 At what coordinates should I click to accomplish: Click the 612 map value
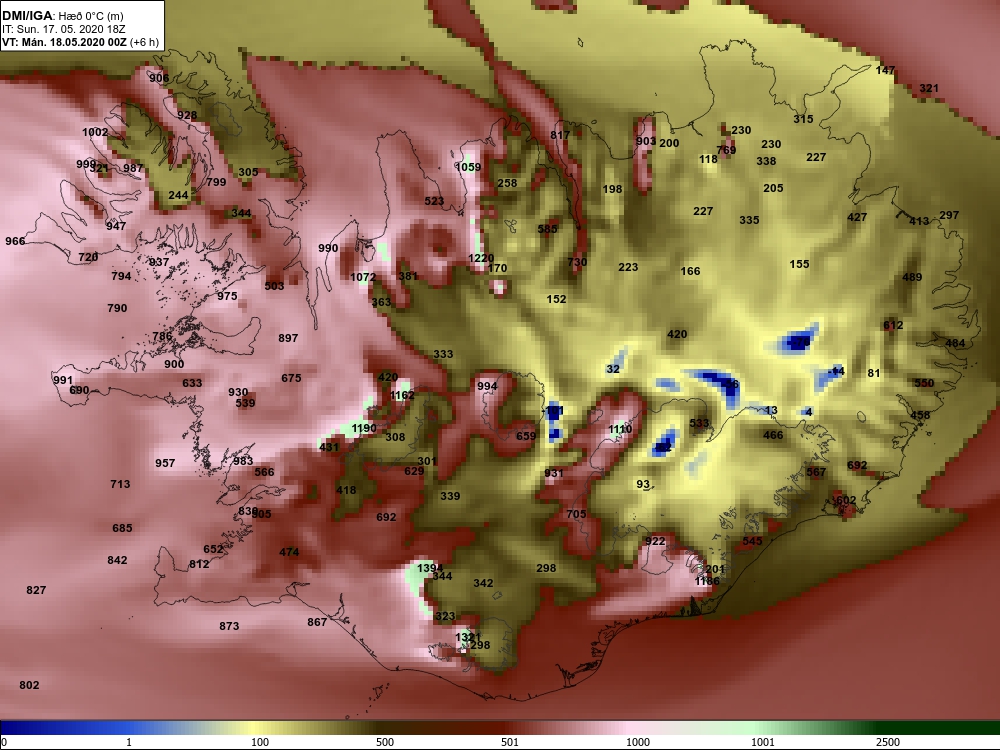(893, 325)
